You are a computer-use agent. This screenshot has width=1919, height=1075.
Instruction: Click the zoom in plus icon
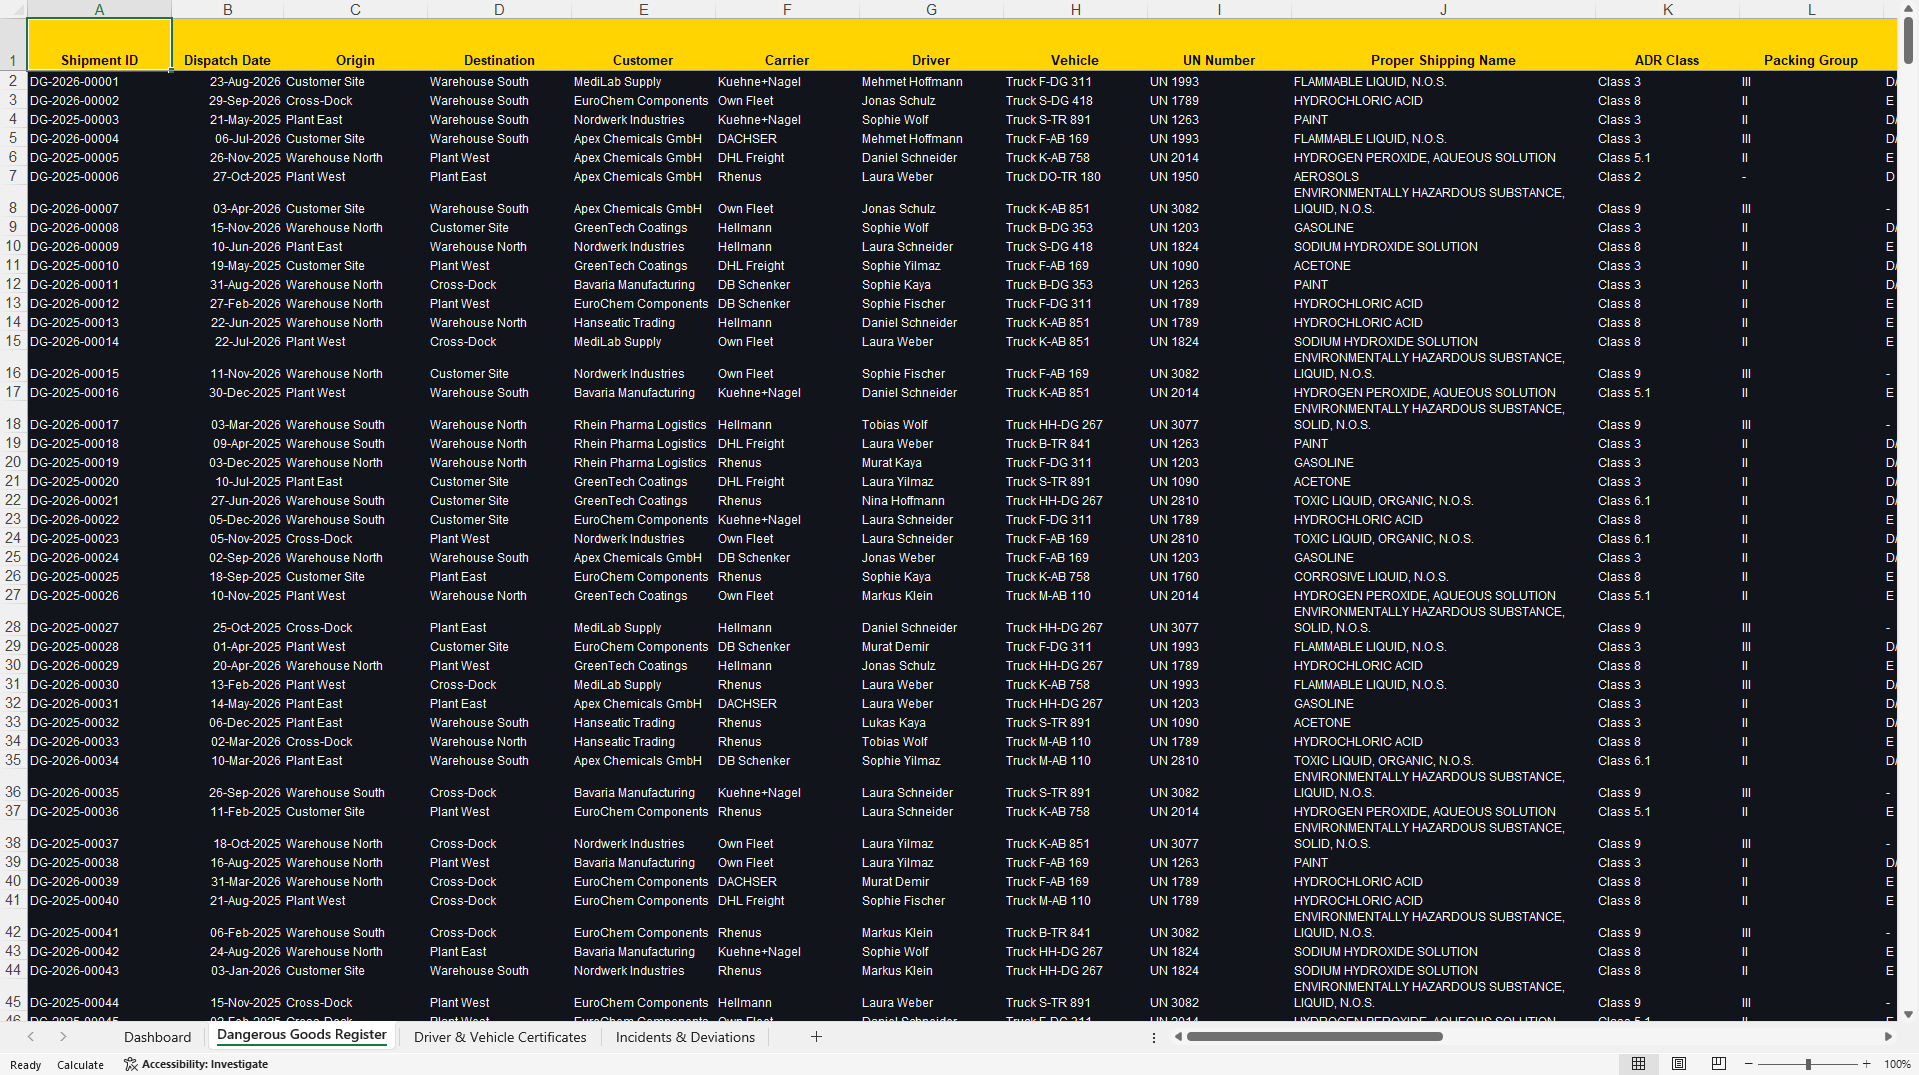tap(1866, 1064)
